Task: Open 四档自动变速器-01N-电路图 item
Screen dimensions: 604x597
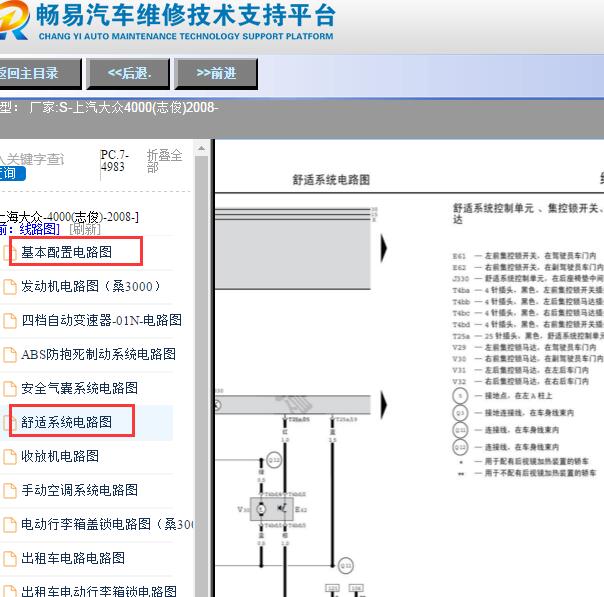Action: pos(101,320)
